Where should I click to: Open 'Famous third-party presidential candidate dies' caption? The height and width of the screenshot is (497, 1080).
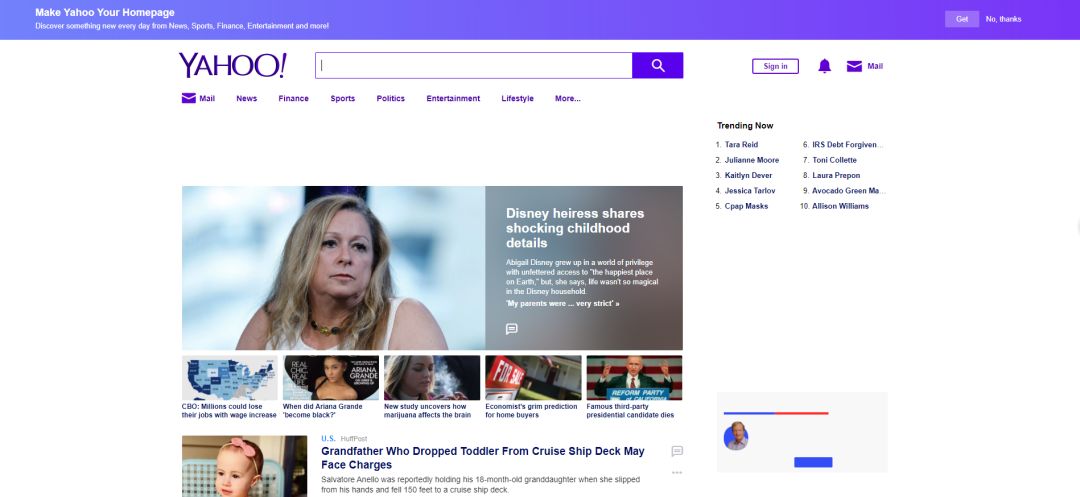[630, 411]
